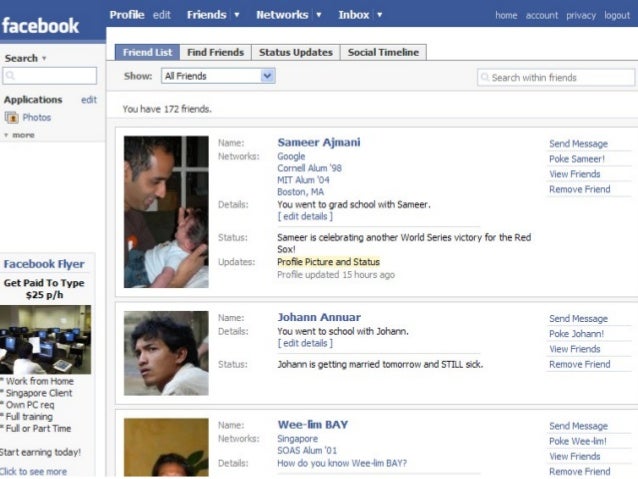
Task: Select the Friend List tab
Action: [x=147, y=52]
